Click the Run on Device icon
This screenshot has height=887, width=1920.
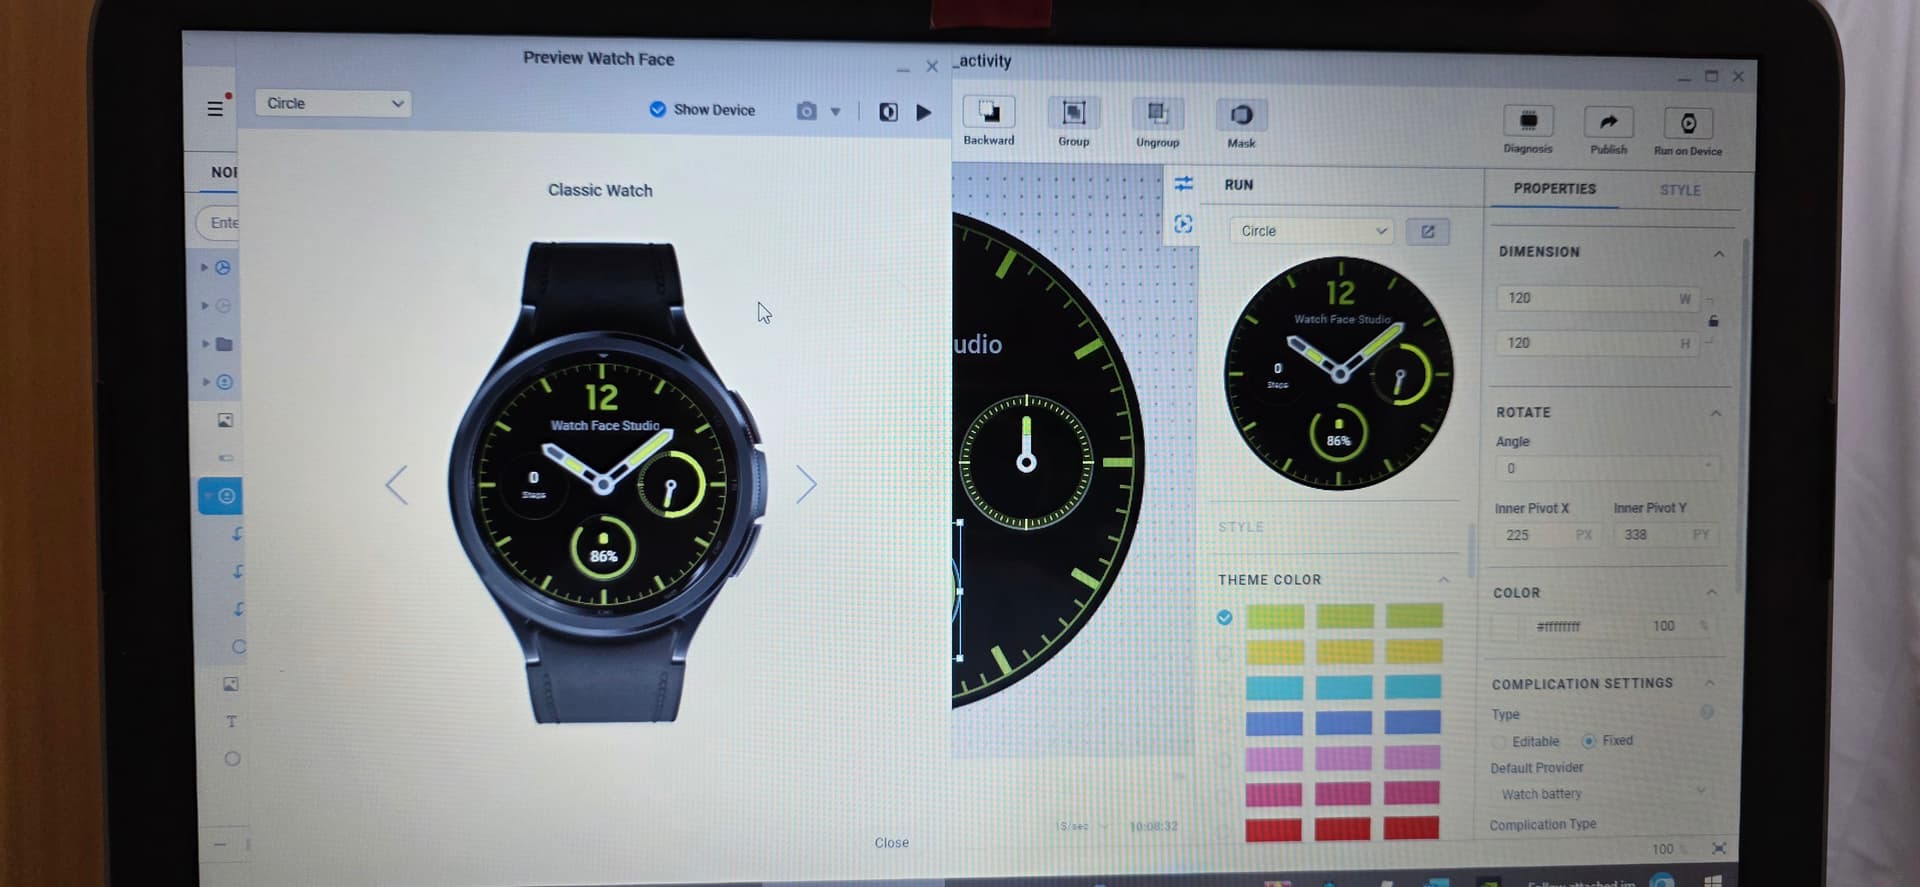[x=1688, y=123]
